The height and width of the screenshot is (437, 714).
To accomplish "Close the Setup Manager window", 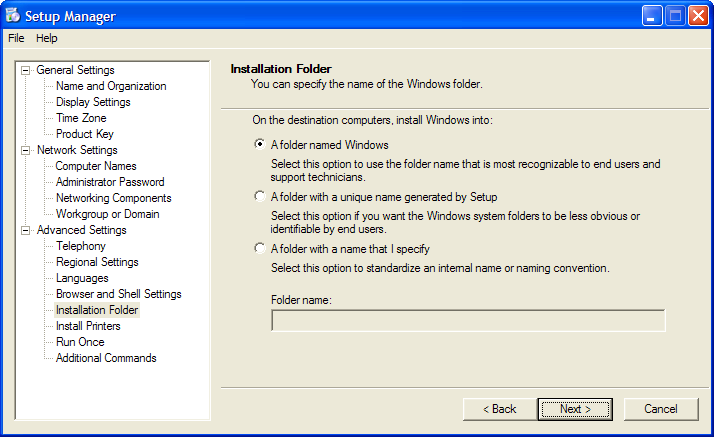I will (698, 16).
